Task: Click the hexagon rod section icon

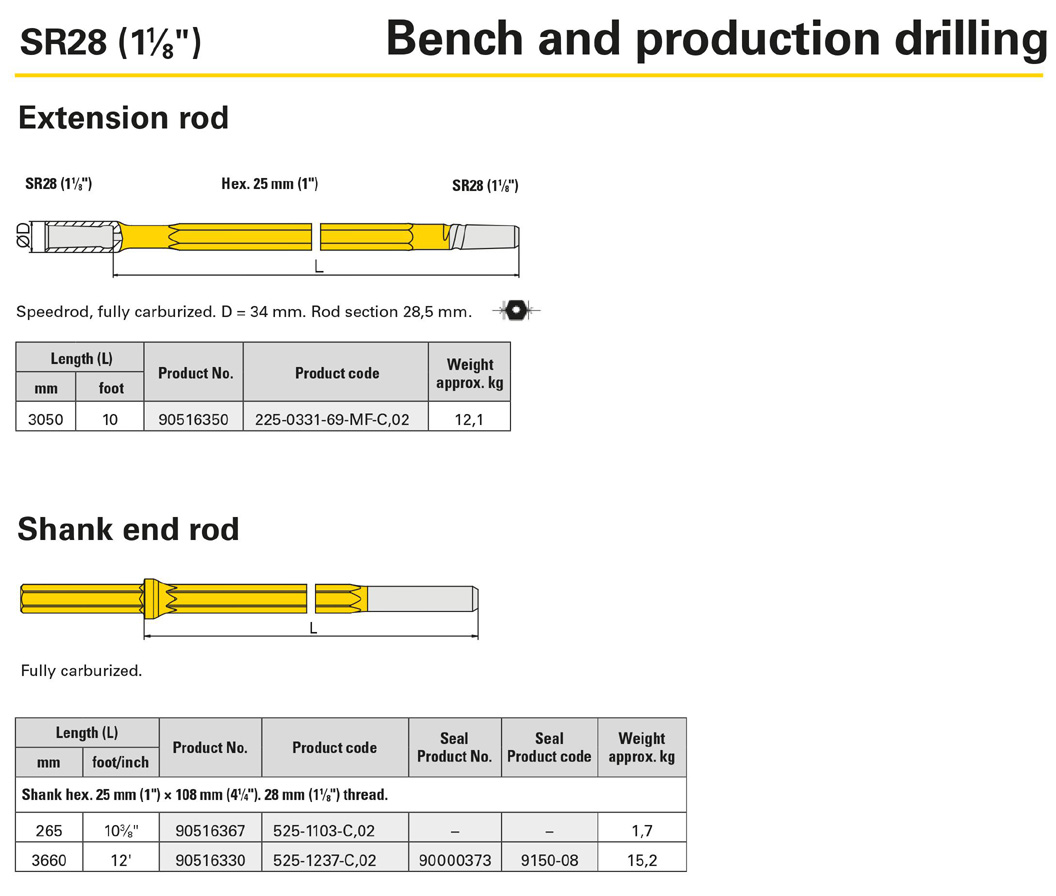Action: coord(516,311)
